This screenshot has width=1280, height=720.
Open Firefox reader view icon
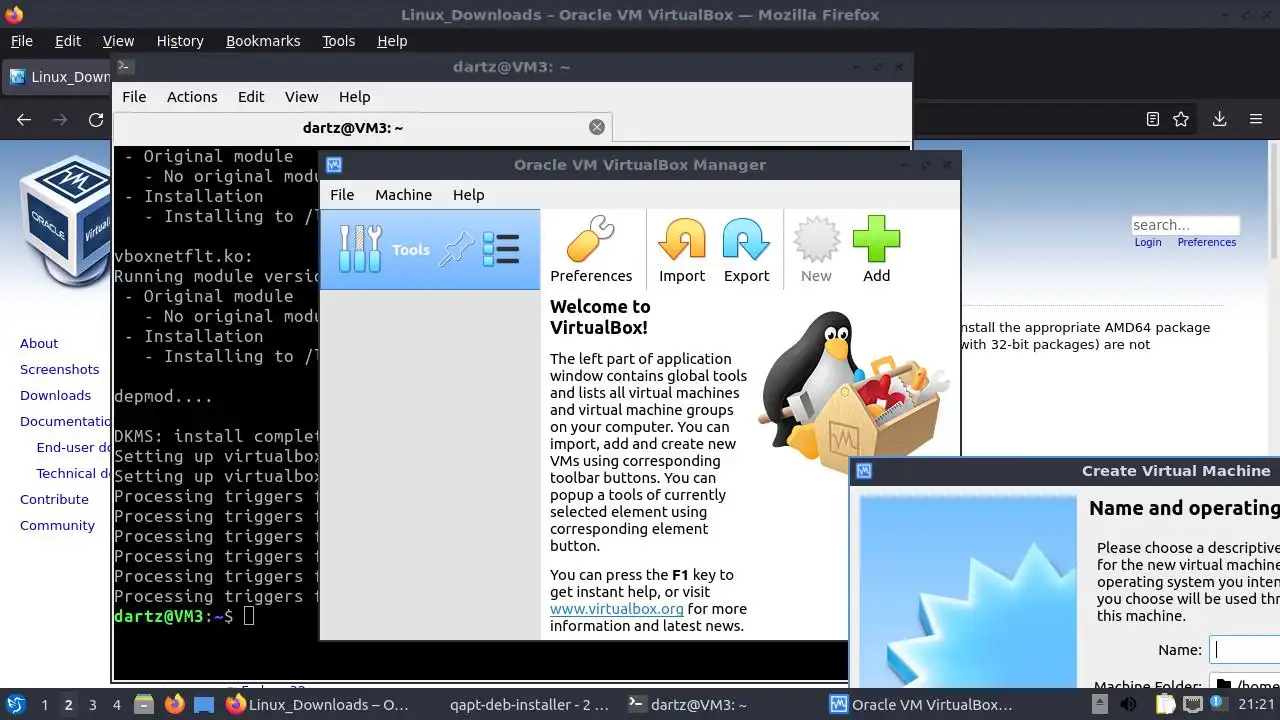coord(1153,119)
